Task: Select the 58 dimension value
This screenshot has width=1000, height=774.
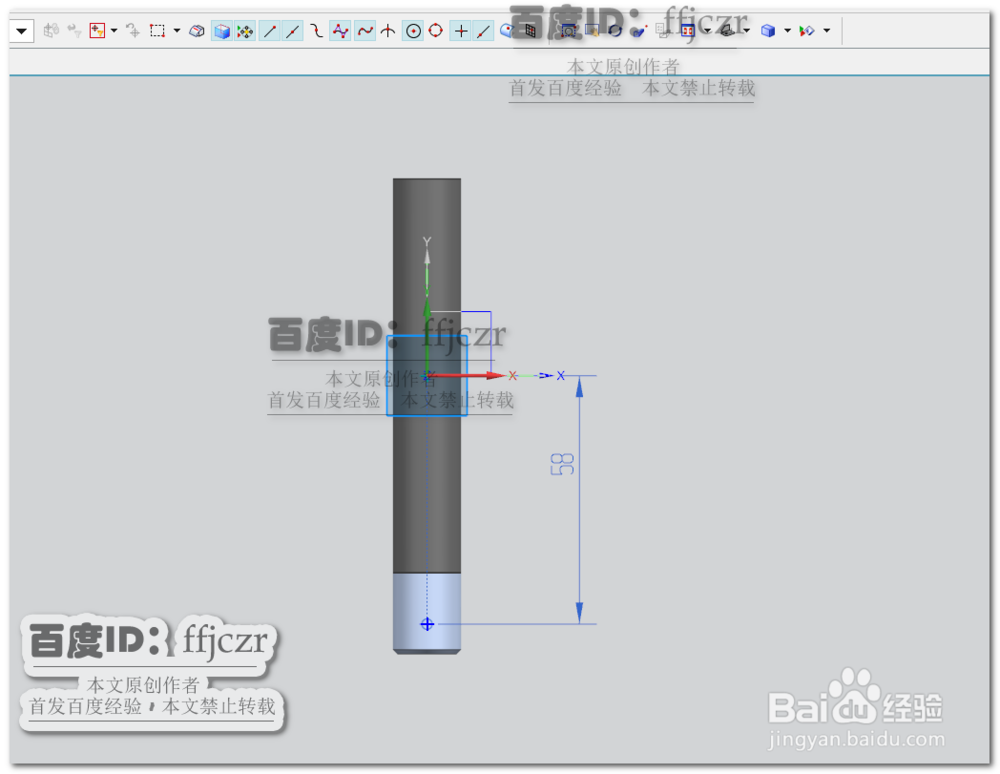Action: tap(562, 464)
